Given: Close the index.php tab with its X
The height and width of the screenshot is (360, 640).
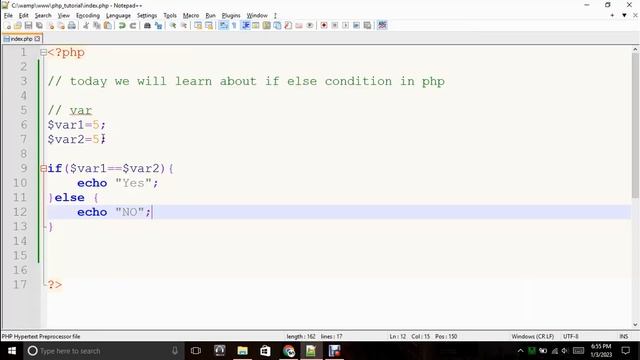Looking at the screenshot, I should pos(37,39).
